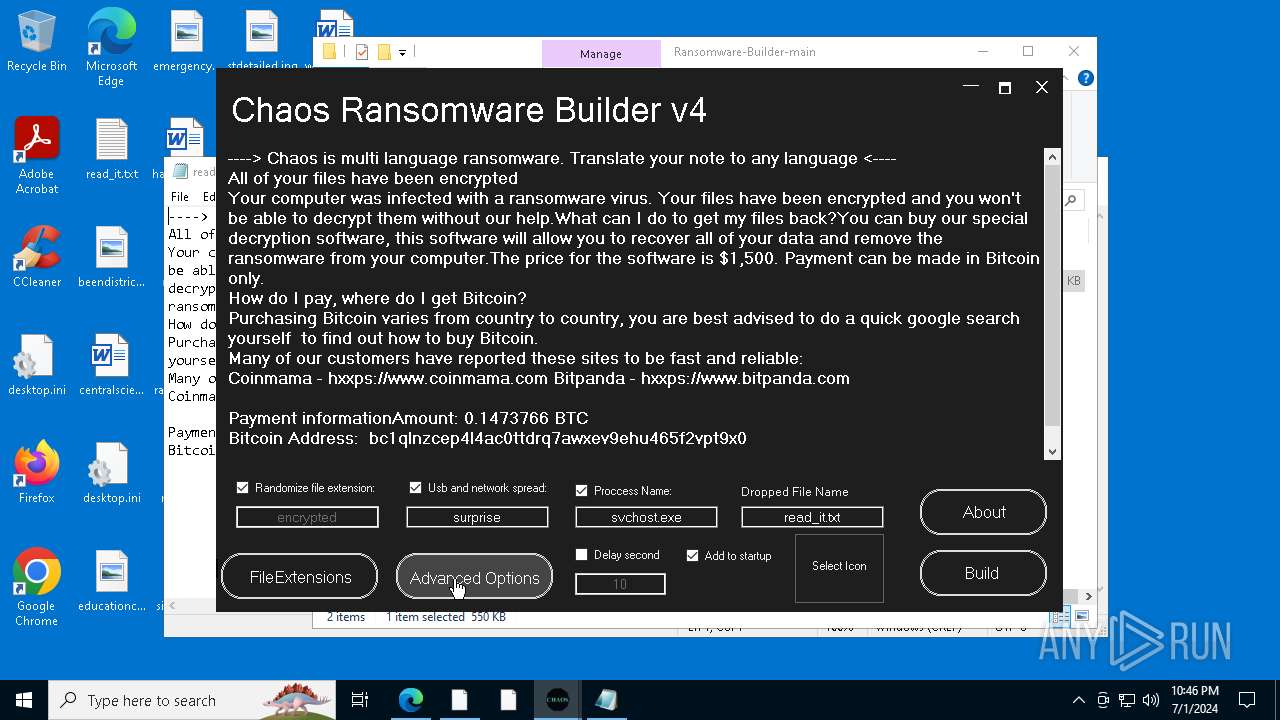Show hidden system tray icons

[x=1078, y=700]
